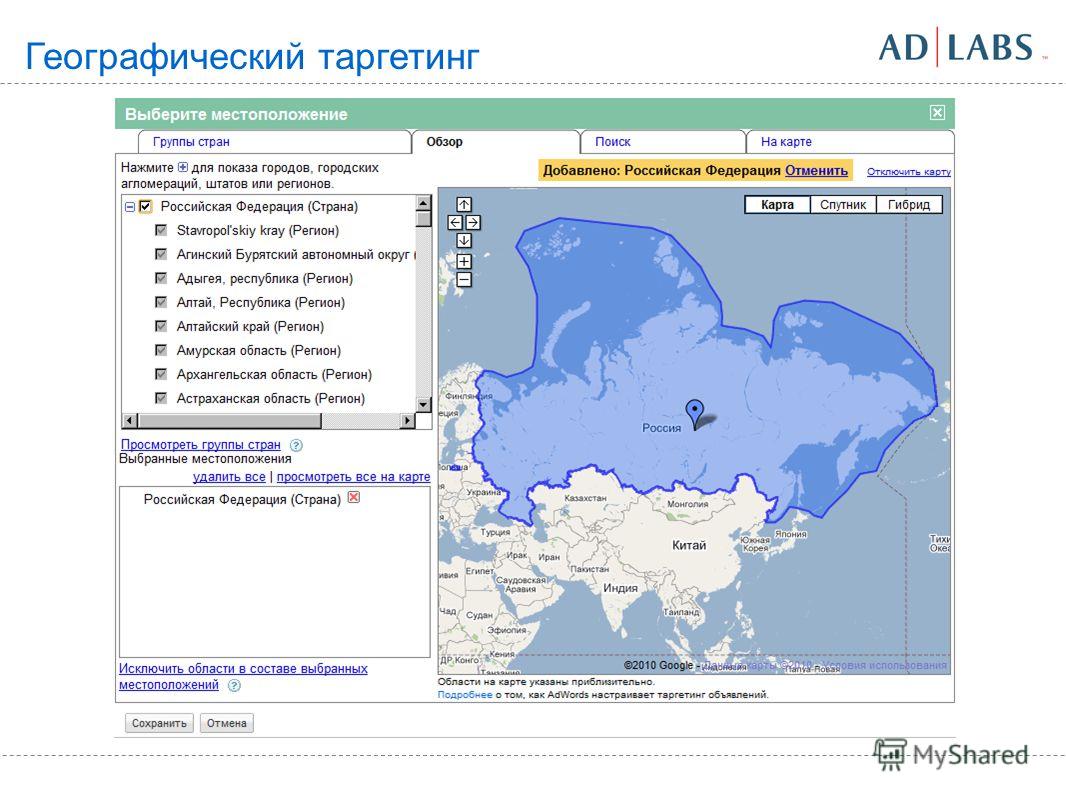The width and height of the screenshot is (1066, 800).
Task: Click Китай label on the map
Action: point(689,545)
